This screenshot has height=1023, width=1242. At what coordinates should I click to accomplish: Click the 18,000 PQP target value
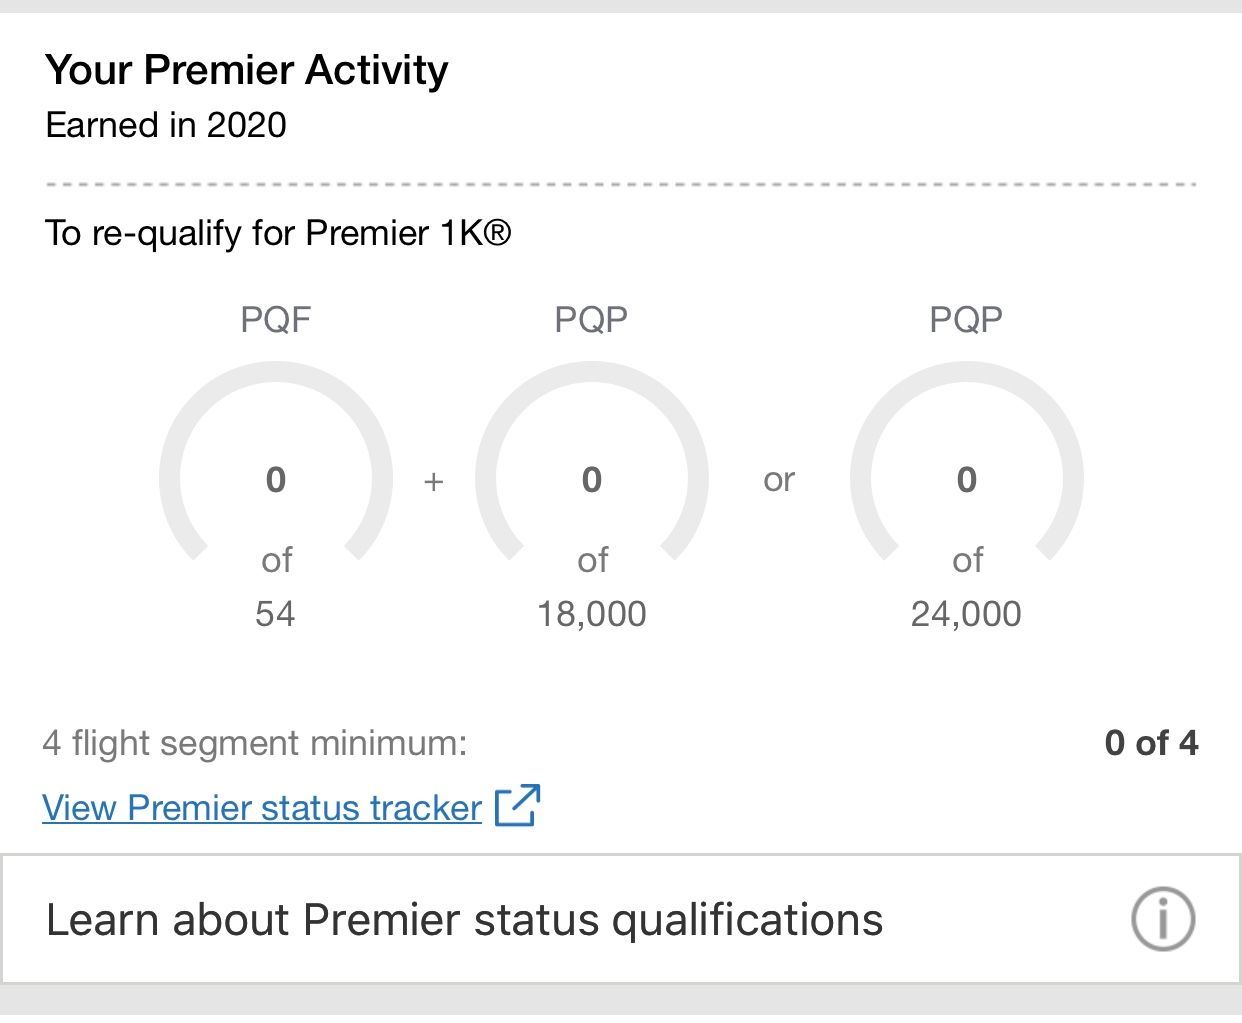pos(591,613)
